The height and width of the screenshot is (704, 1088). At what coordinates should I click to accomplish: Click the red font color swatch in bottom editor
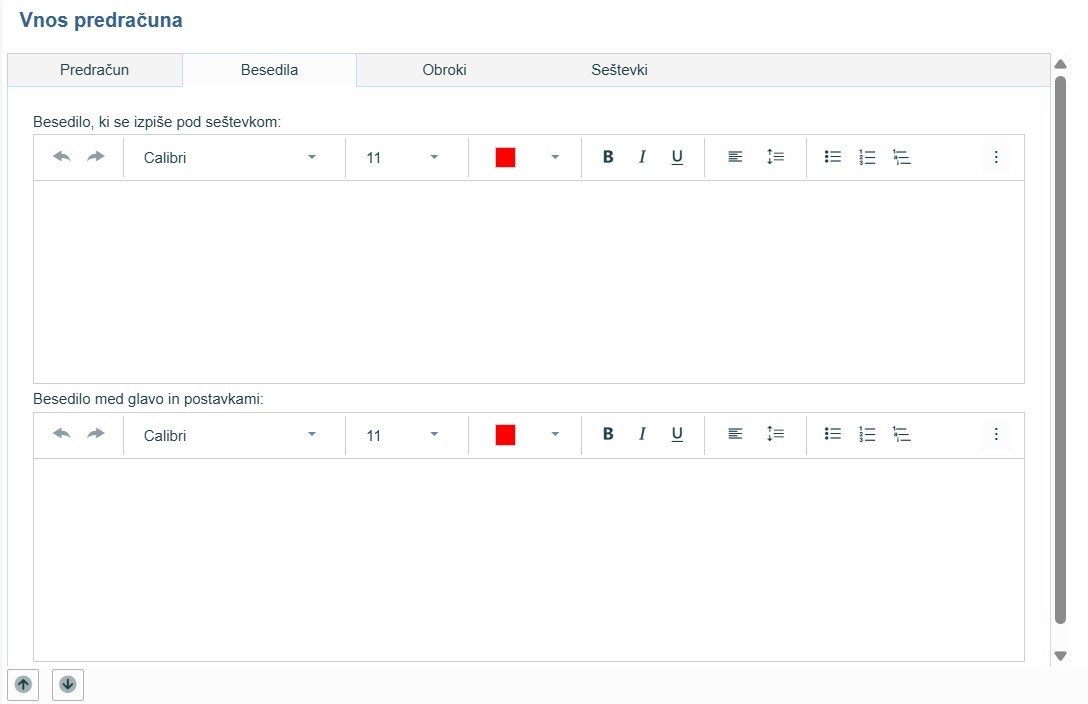505,435
